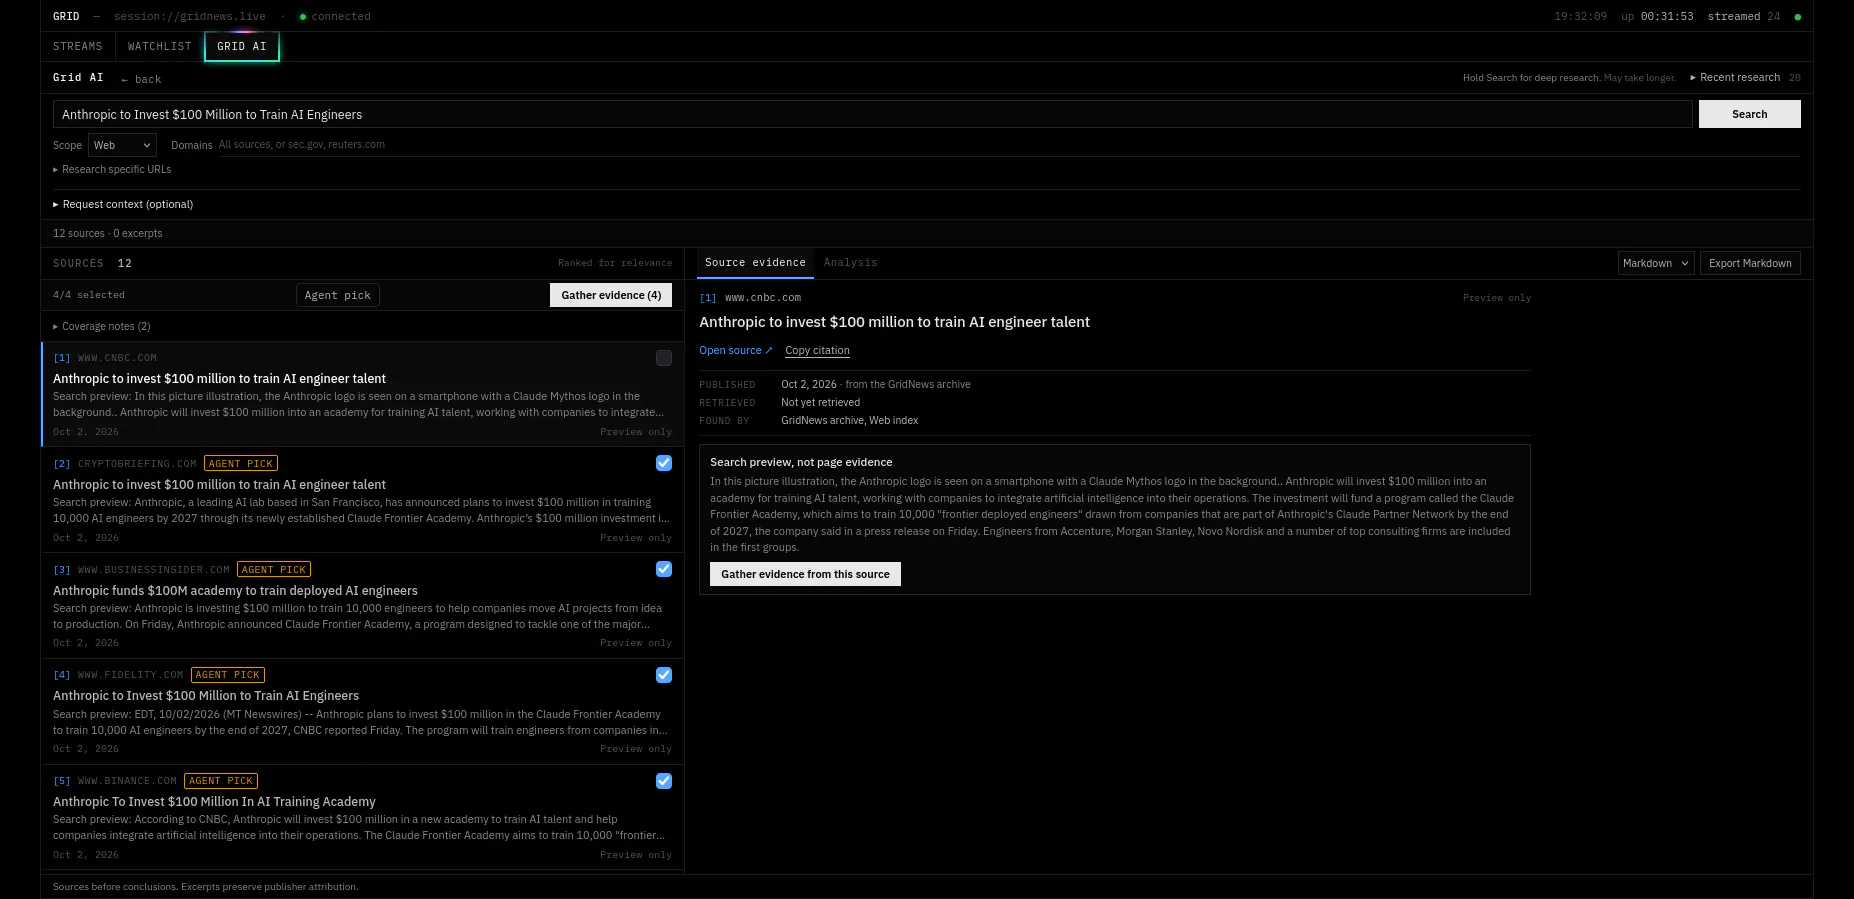The width and height of the screenshot is (1854, 899).
Task: Uncheck the fidelity.com source checkbox
Action: pos(664,675)
